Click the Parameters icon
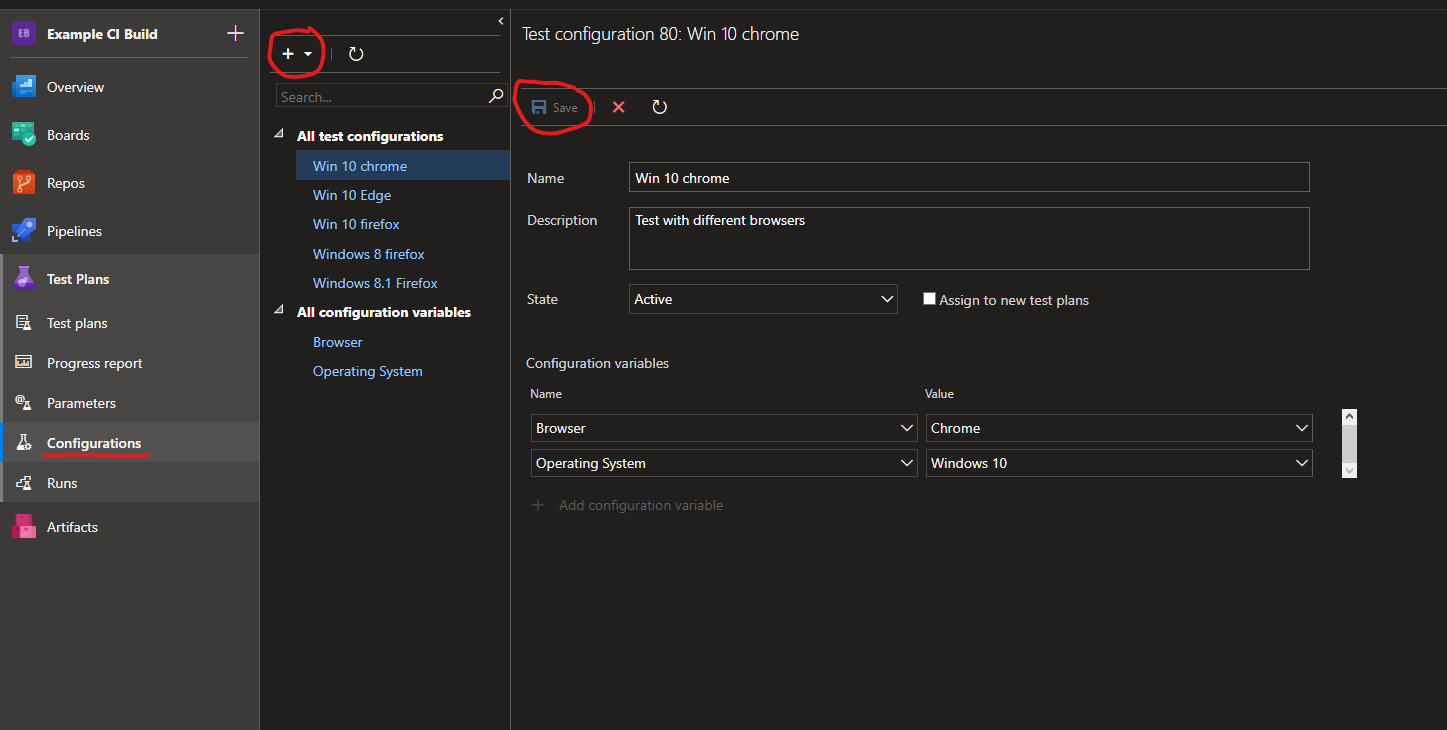This screenshot has height=730, width=1447. click(24, 403)
